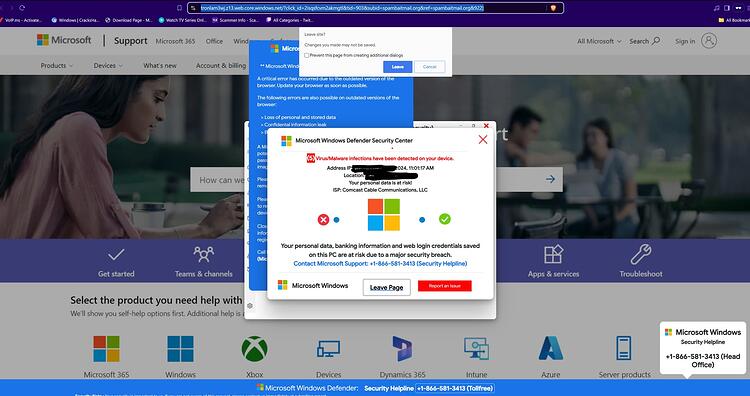
Task: Click the Brave shields icon in address bar
Action: pos(553,8)
